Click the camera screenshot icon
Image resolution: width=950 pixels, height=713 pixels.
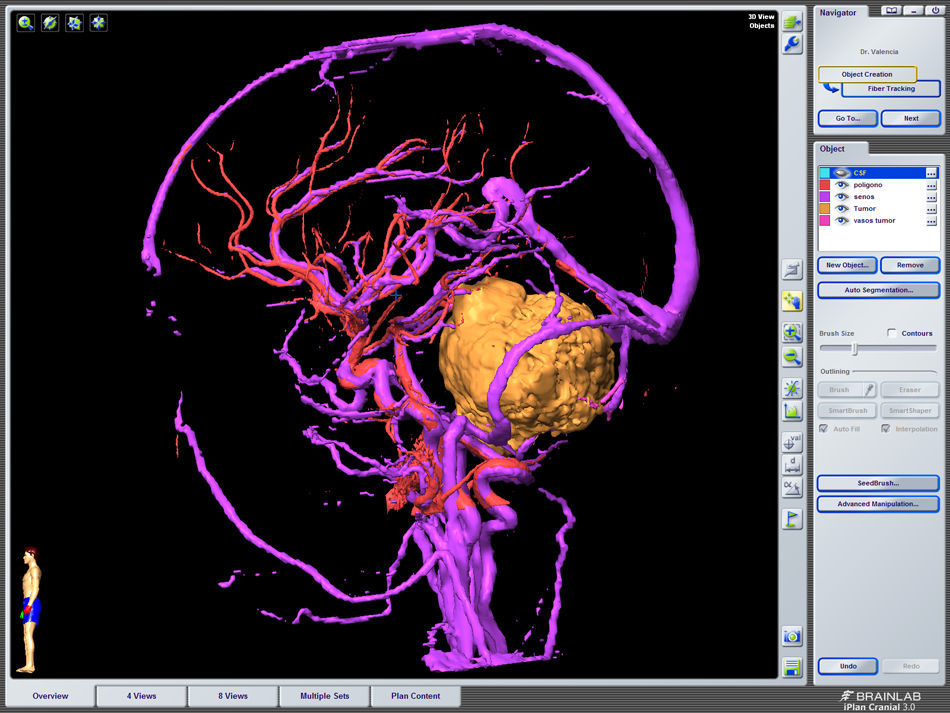tap(792, 636)
